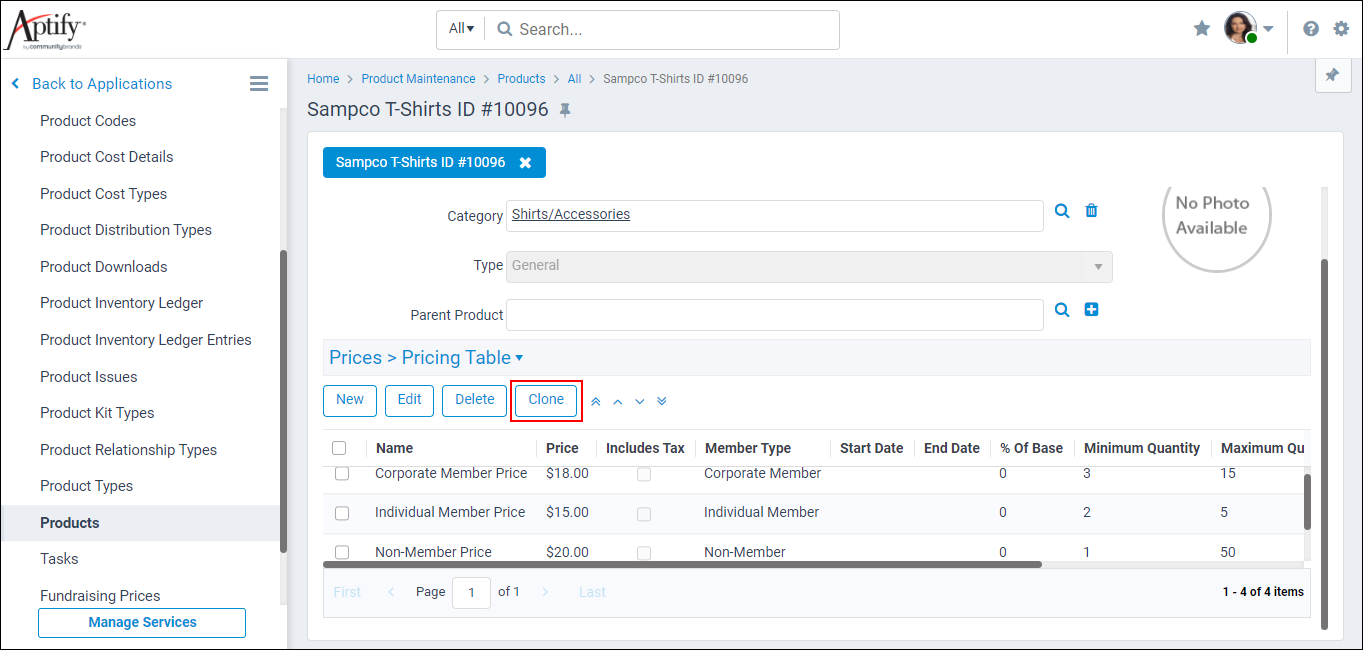Search for a Category with magnifier icon
The image size is (1363, 650).
coord(1062,211)
